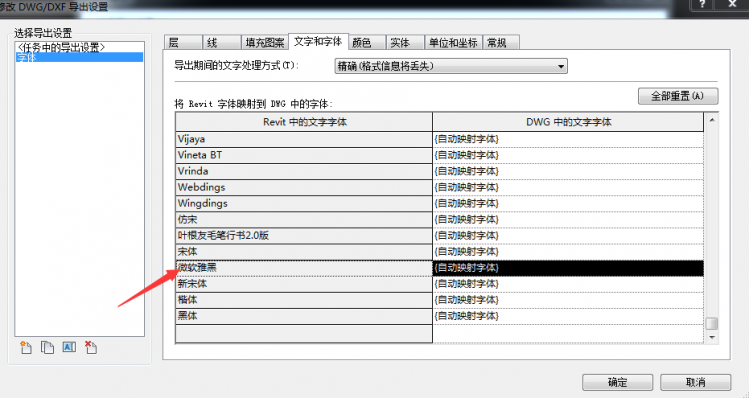Screen dimensions: 749x398
Task: Click the Vijaya font row
Action: [304, 139]
